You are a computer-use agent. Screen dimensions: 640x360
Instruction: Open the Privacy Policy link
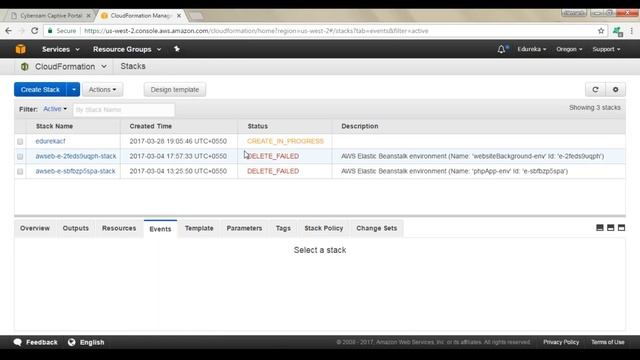click(x=561, y=342)
